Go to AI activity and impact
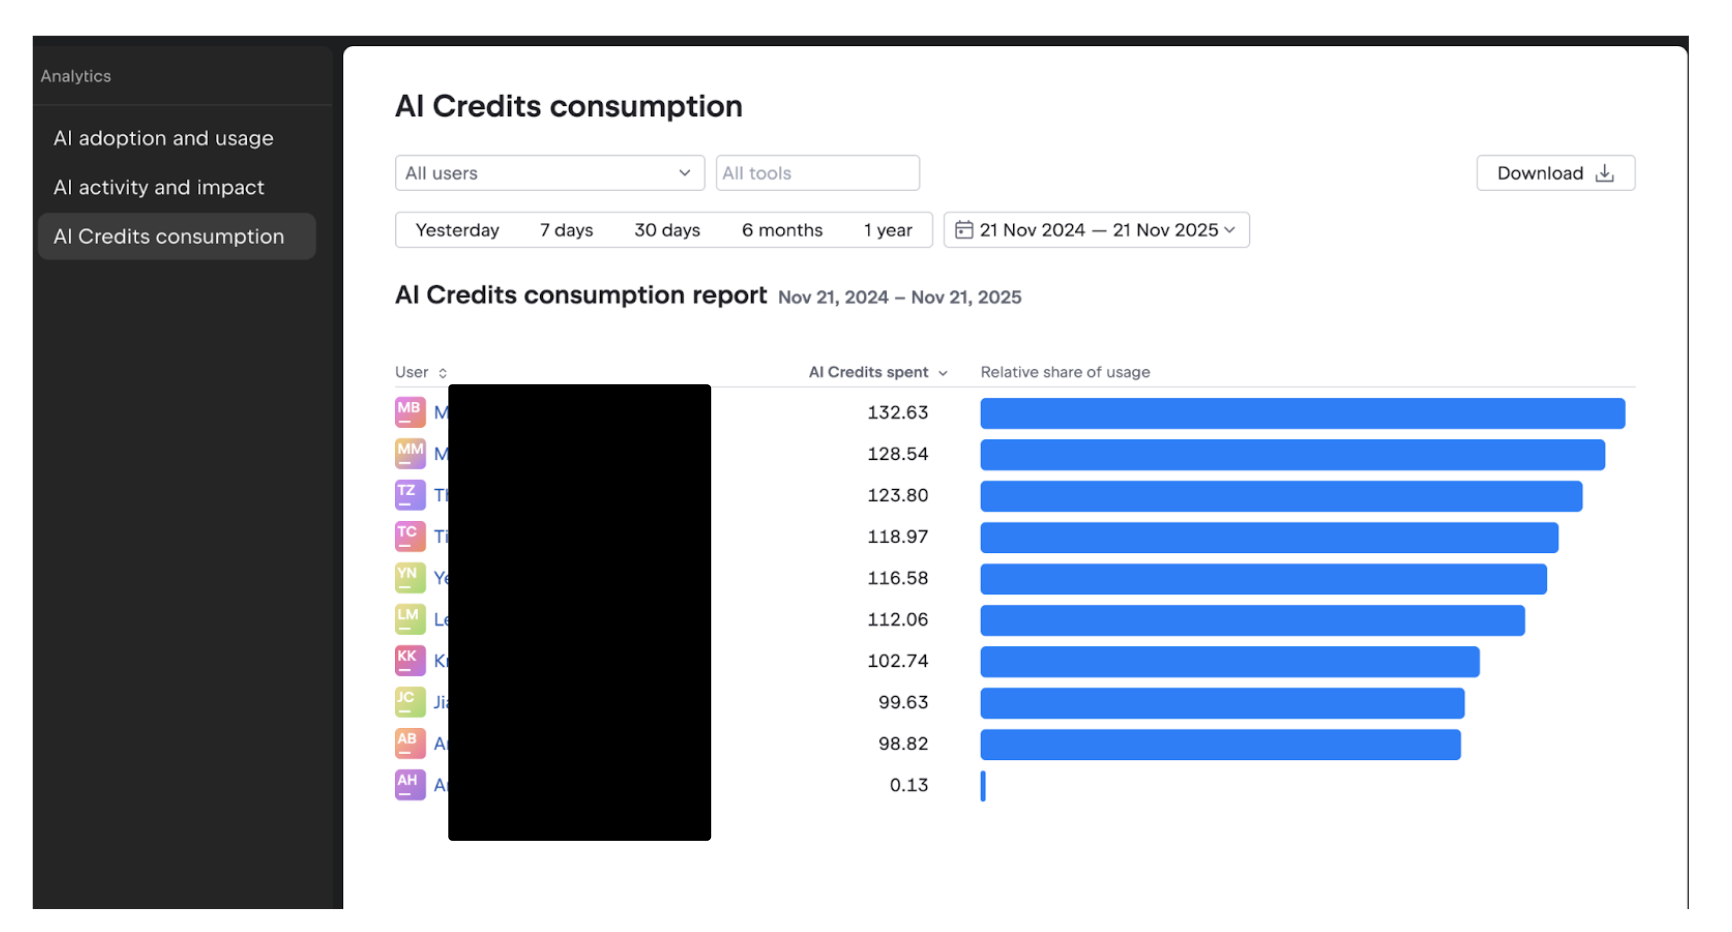 point(159,187)
